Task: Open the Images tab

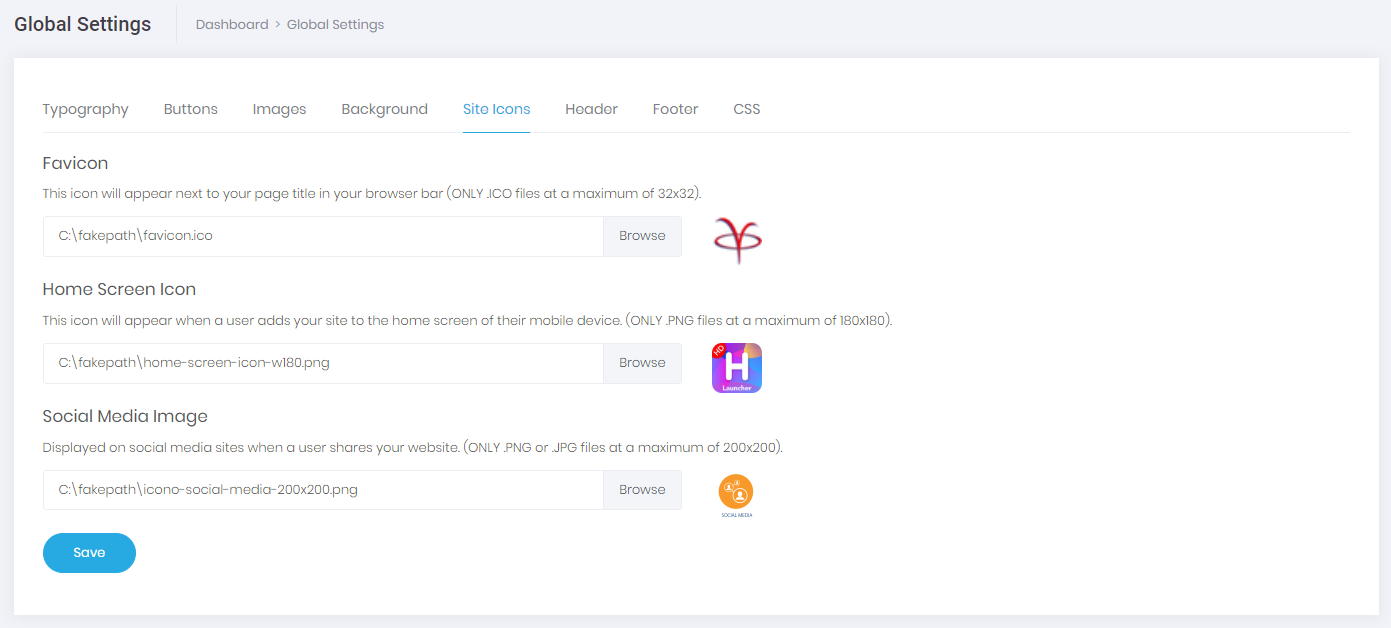Action: pos(279,109)
